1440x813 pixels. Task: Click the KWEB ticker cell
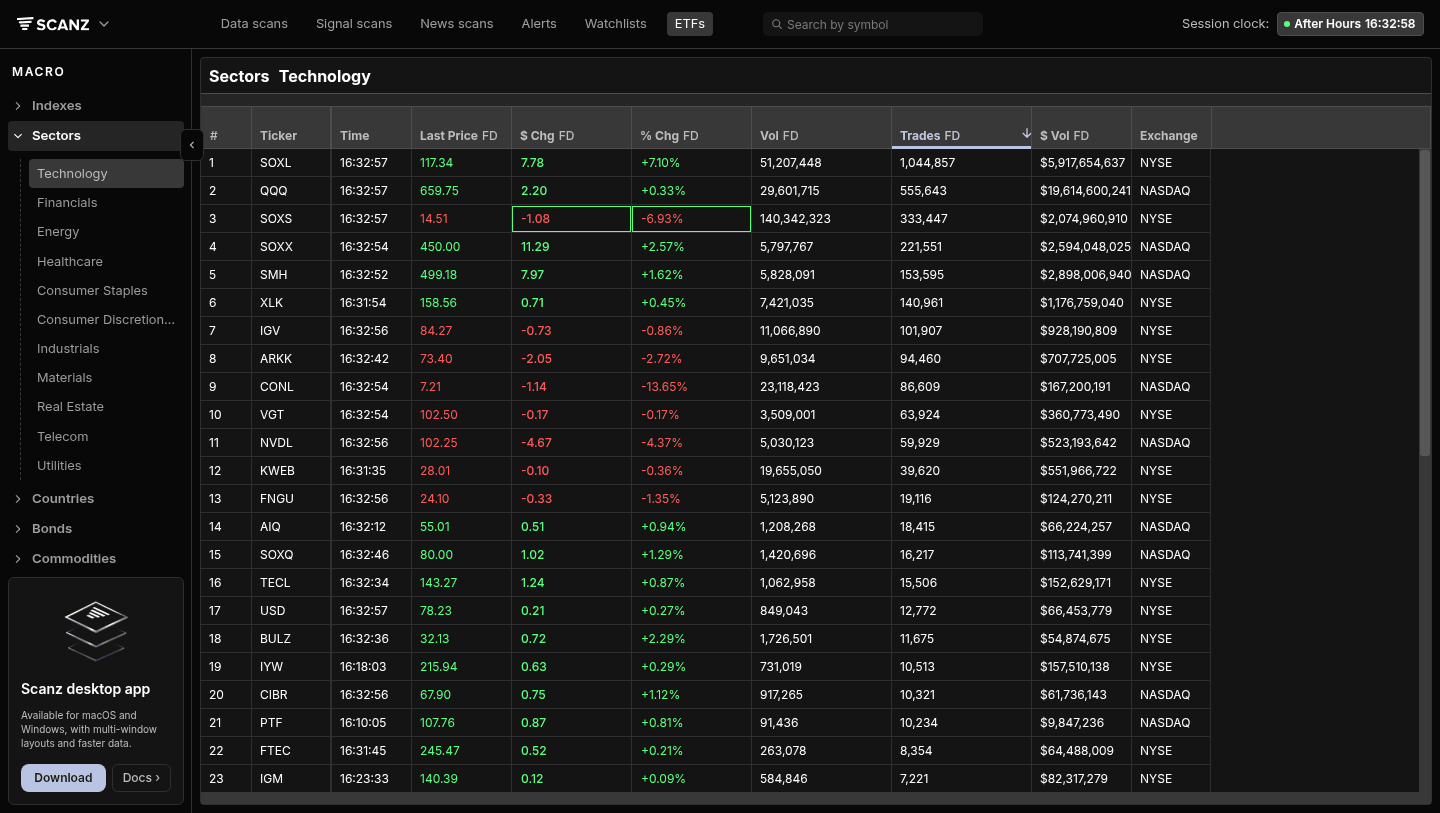tap(291, 471)
